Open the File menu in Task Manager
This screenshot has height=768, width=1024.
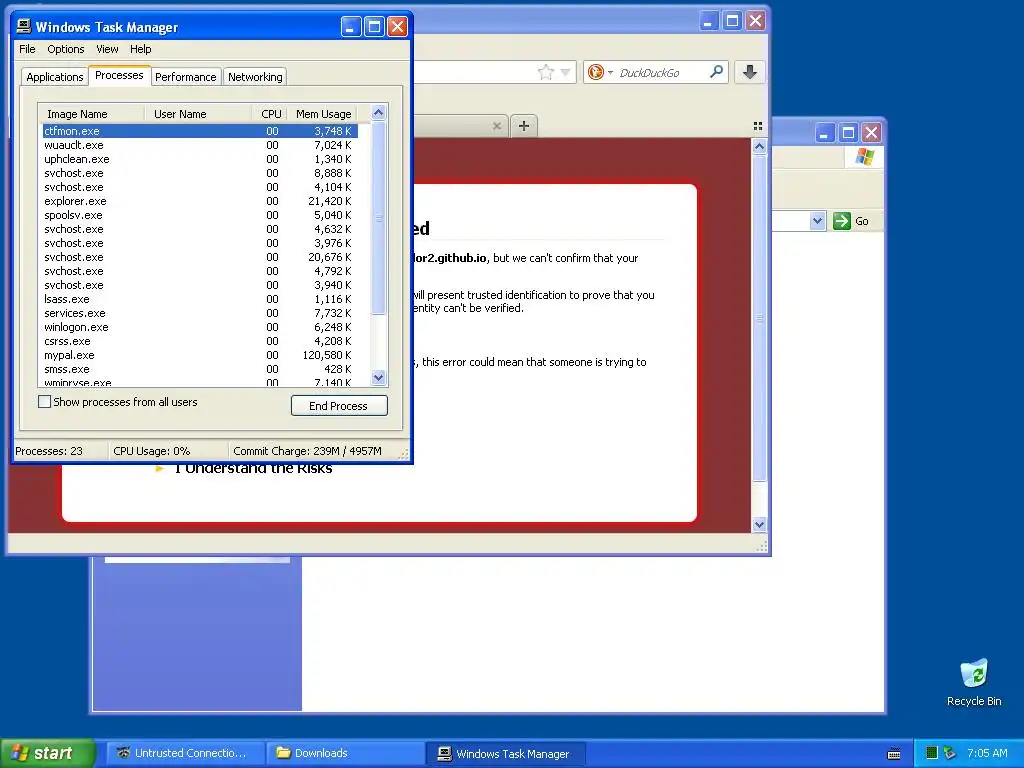click(27, 49)
